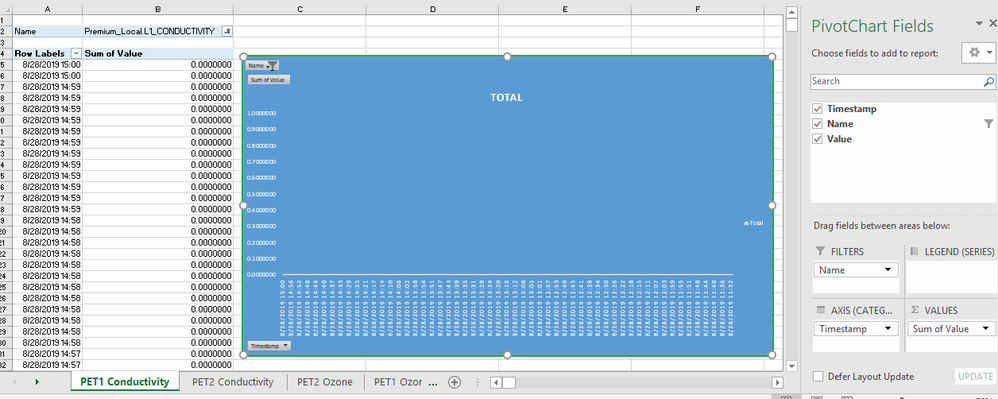Uncheck the Timestamp field checkbox
The width and height of the screenshot is (998, 399).
[x=818, y=109]
